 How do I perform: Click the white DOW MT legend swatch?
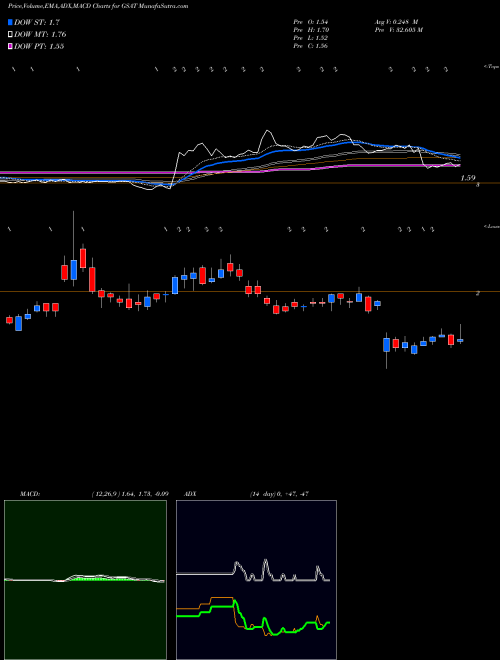click(x=10, y=35)
